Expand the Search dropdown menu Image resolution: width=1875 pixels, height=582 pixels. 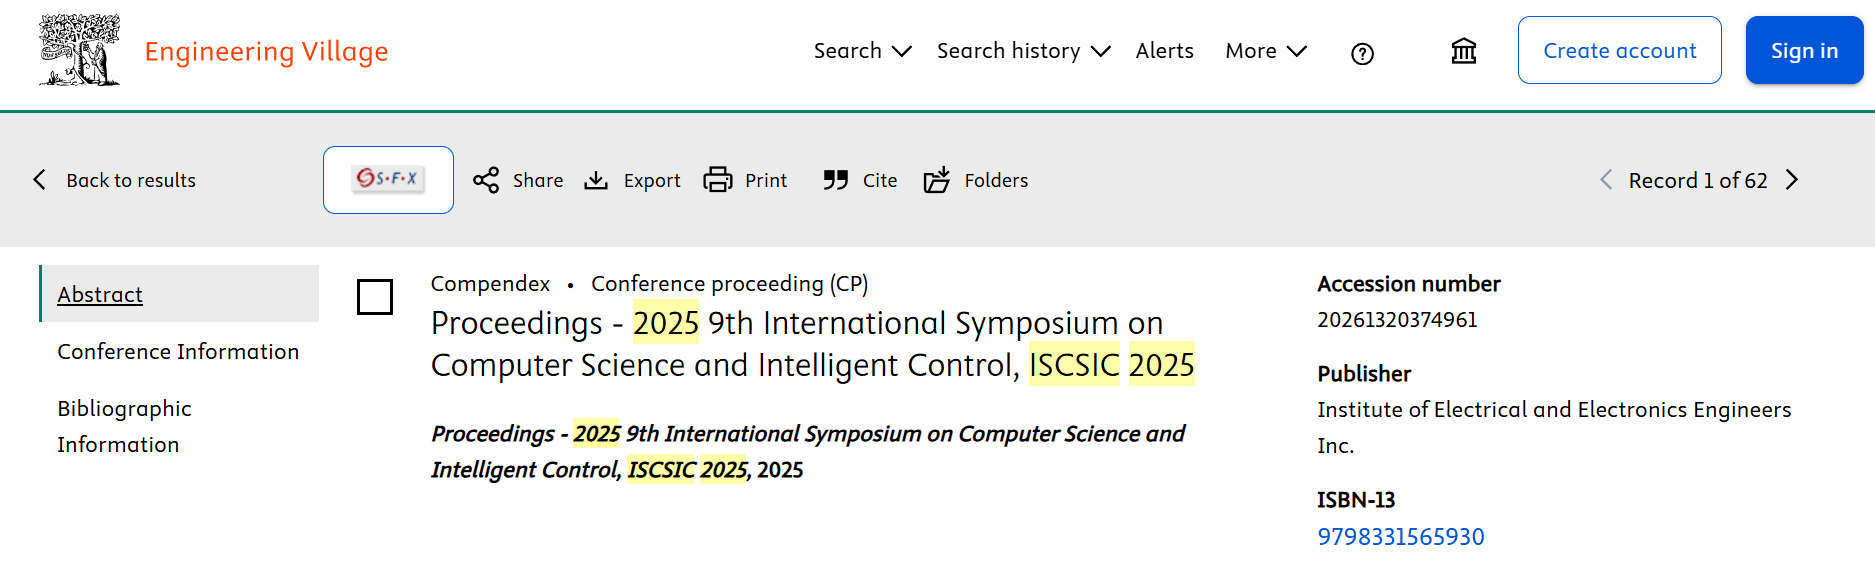[862, 51]
